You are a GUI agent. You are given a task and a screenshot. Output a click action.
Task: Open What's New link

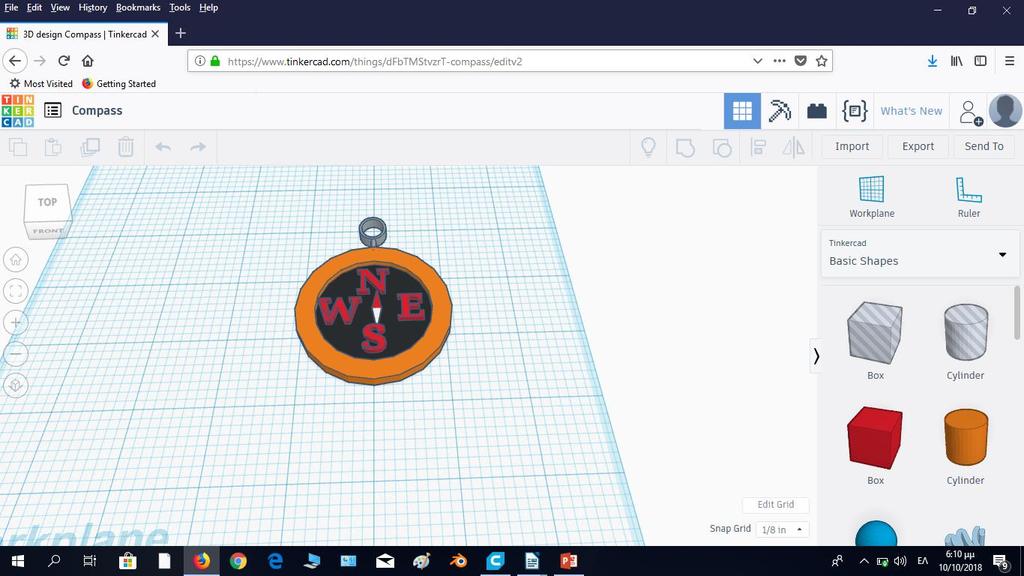911,111
